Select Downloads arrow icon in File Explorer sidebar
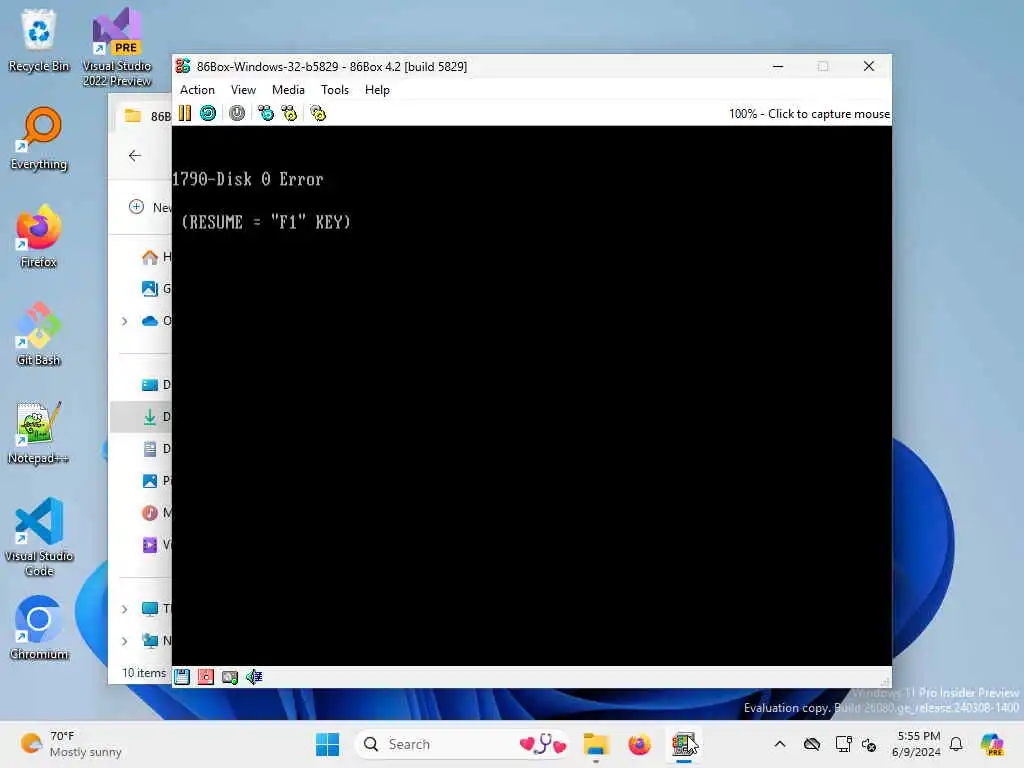The width and height of the screenshot is (1024, 768). 150,417
